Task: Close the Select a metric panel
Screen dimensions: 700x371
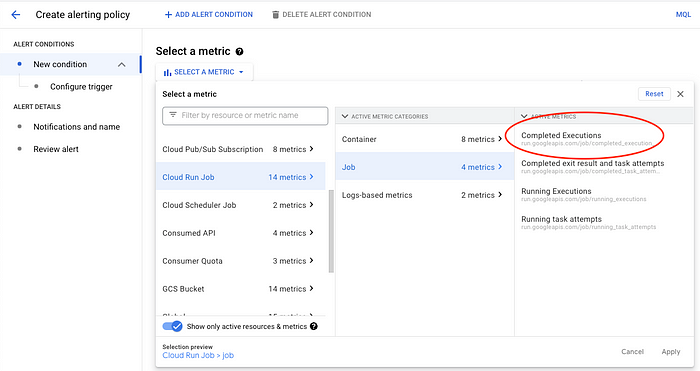Action: 680,94
